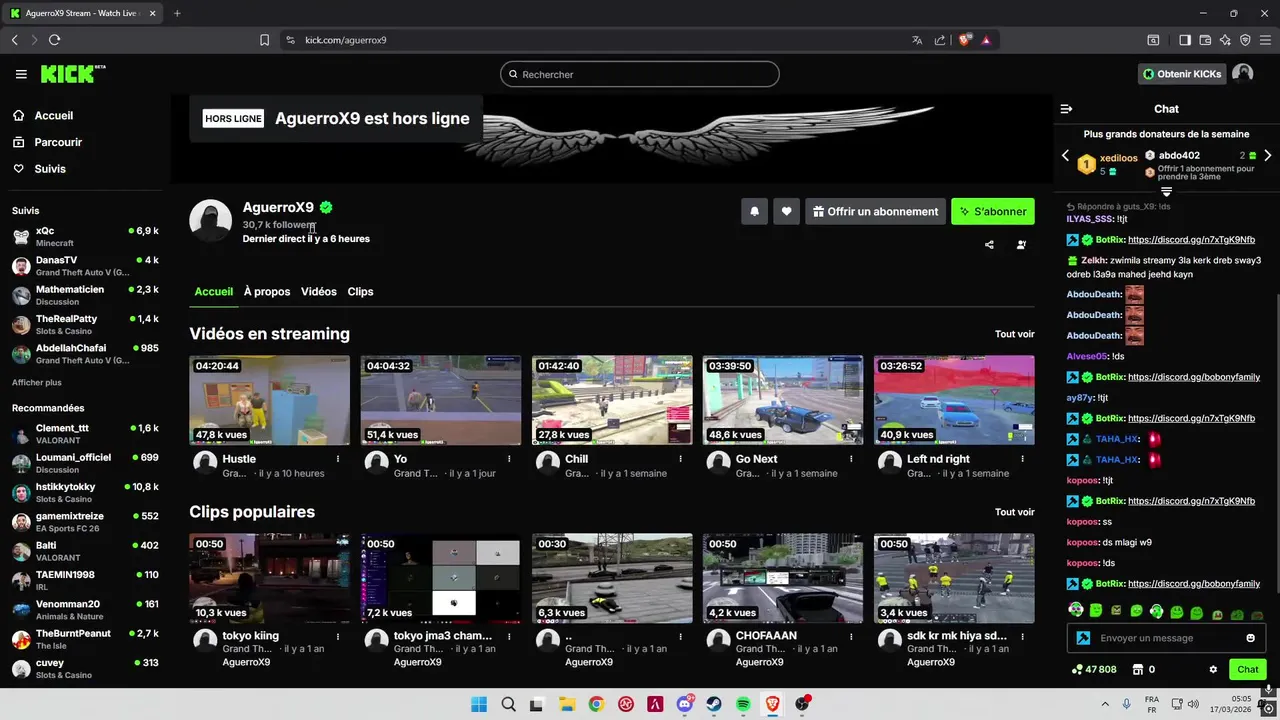Image resolution: width=1280 pixels, height=720 pixels.
Task: Open Brave VPN shield toolbar icon
Action: 1245,40
